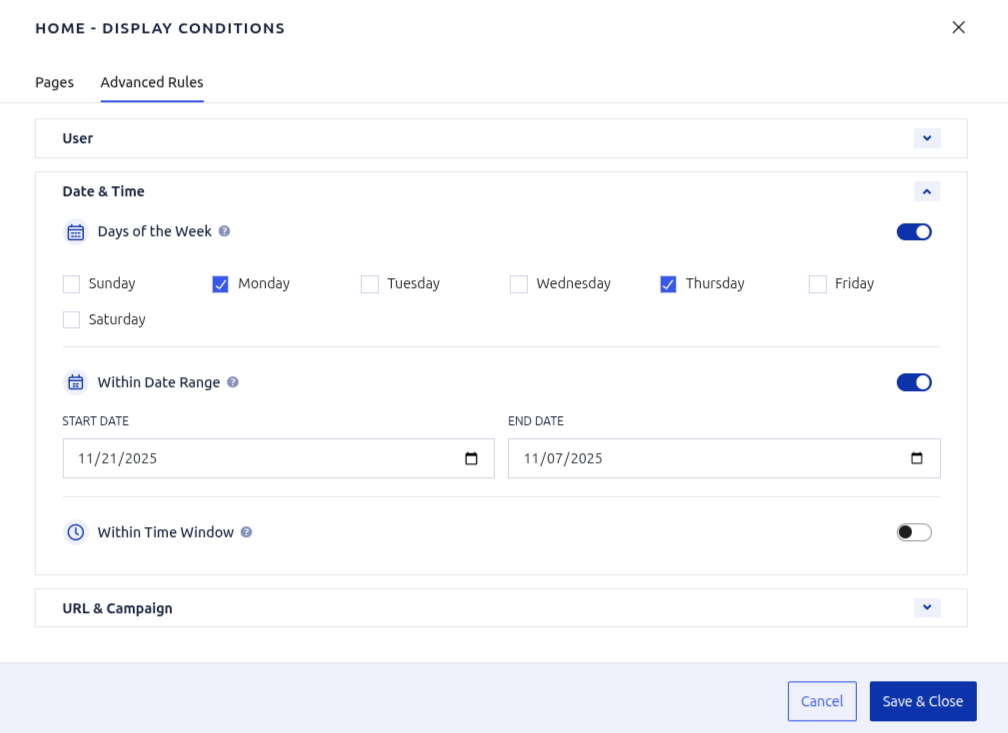Expand the User section
The image size is (1008, 733).
pyautogui.click(x=927, y=138)
